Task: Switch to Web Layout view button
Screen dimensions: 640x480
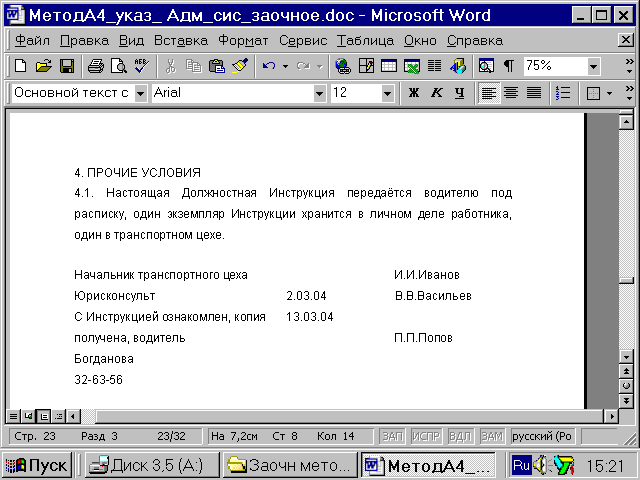Action: coord(28,416)
